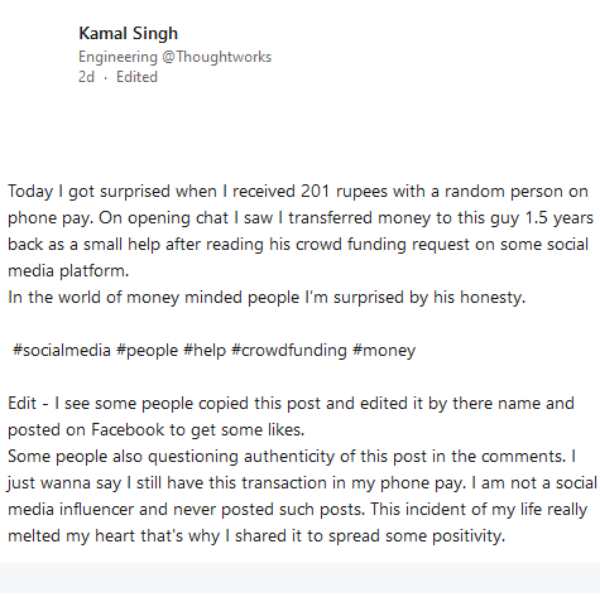
Task: Click line "Edit - I see some people copied"
Action: (291, 404)
